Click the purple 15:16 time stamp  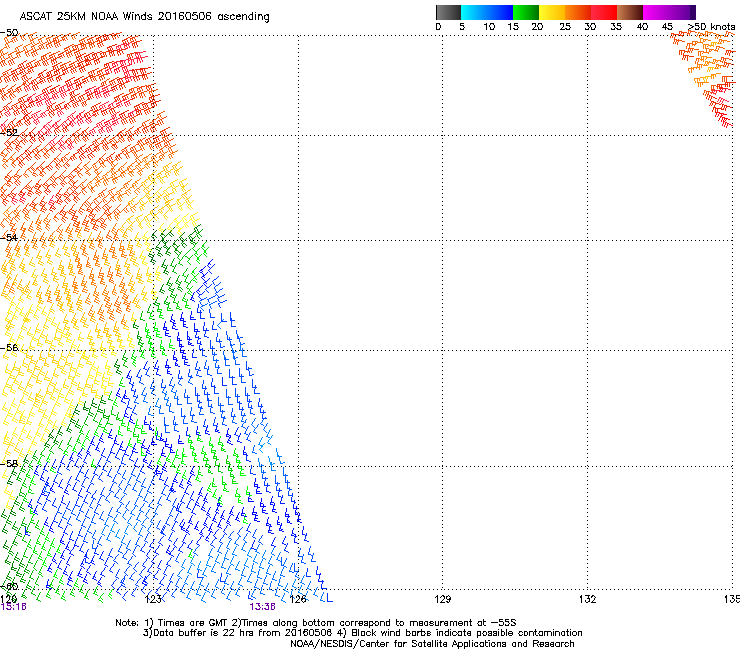[13, 607]
